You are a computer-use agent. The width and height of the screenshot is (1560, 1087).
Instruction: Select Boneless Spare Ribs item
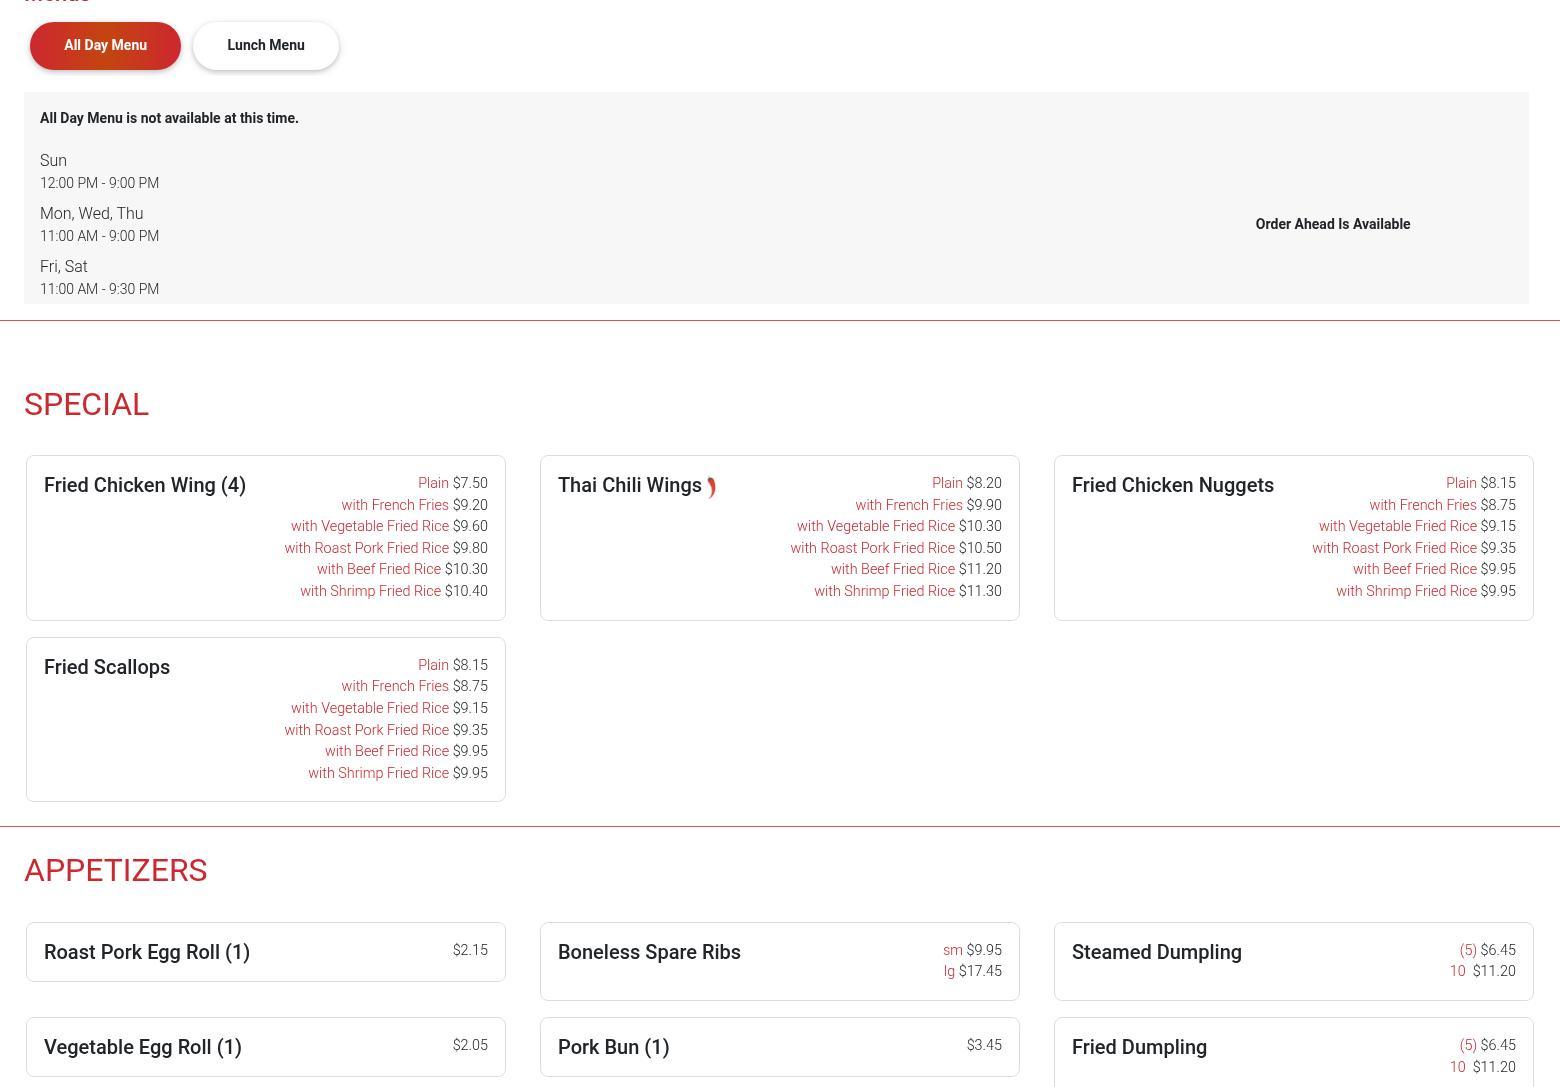tap(649, 952)
